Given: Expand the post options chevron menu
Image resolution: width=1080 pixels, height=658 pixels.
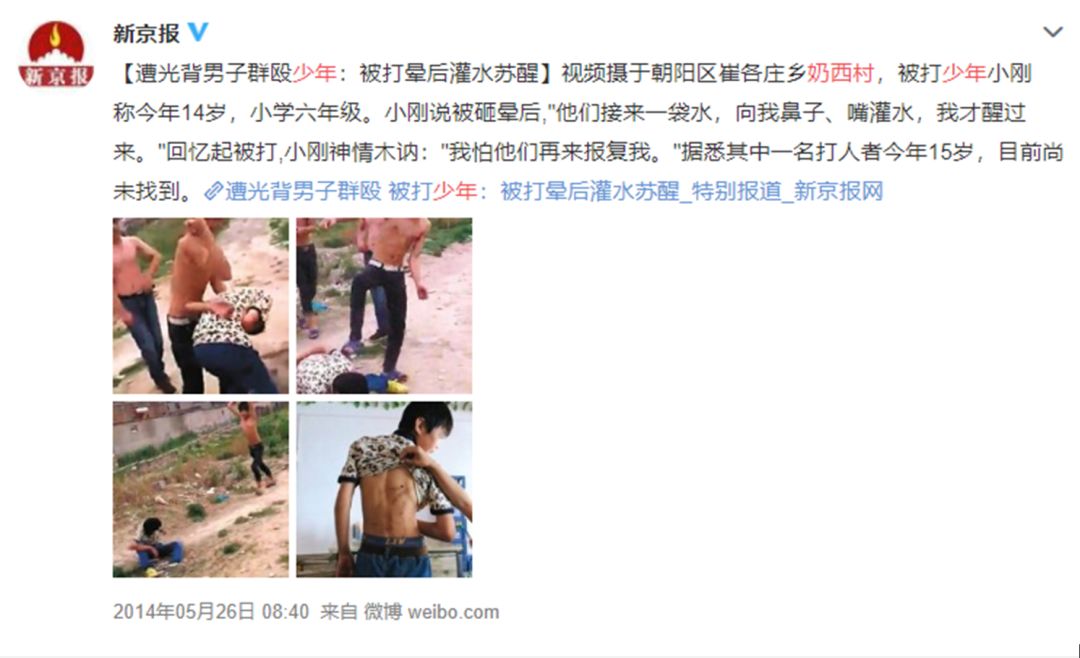Looking at the screenshot, I should point(1052,32).
